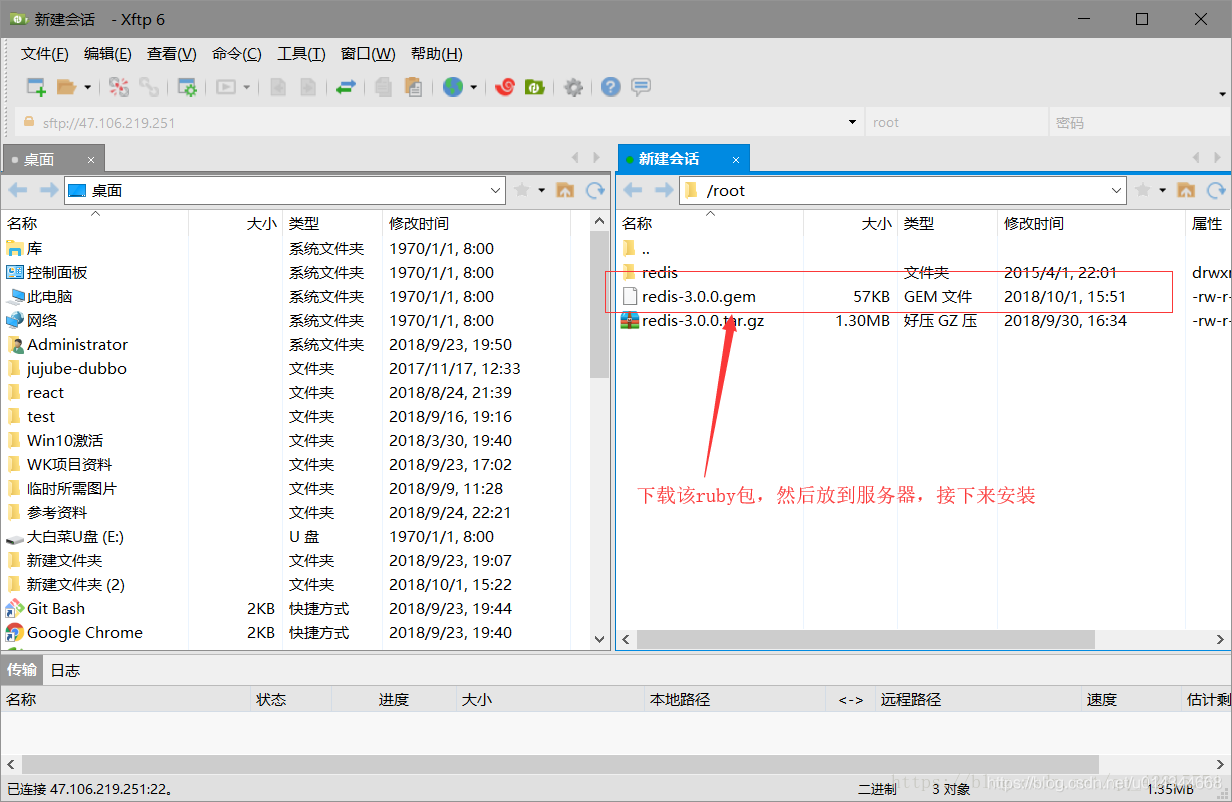Click the transfer right arrow icon
The image size is (1232, 802).
(x=309, y=87)
